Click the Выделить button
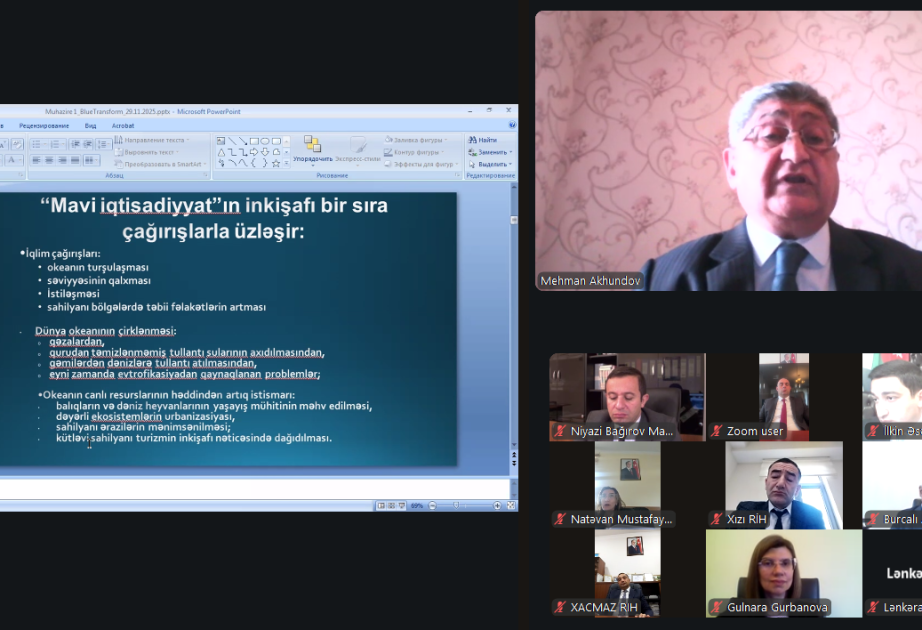Image resolution: width=922 pixels, height=630 pixels. click(x=490, y=164)
